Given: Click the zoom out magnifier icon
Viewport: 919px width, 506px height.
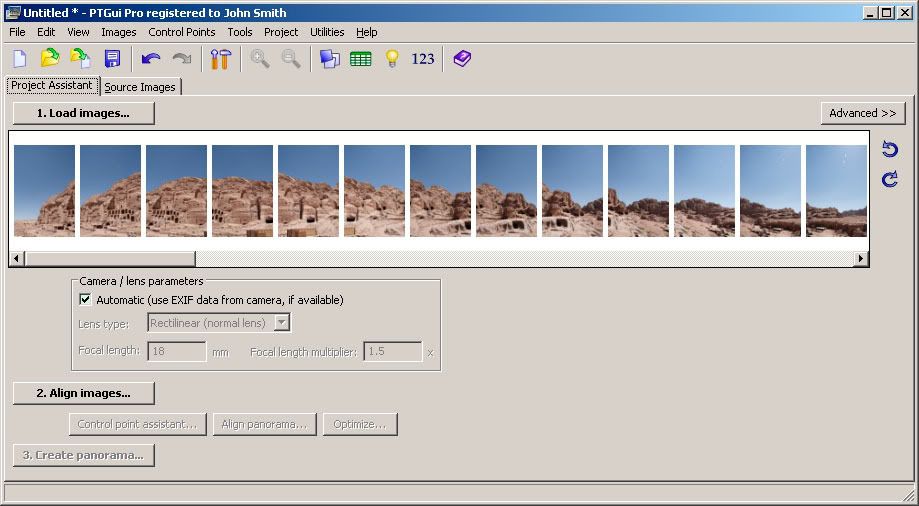Looking at the screenshot, I should [291, 59].
